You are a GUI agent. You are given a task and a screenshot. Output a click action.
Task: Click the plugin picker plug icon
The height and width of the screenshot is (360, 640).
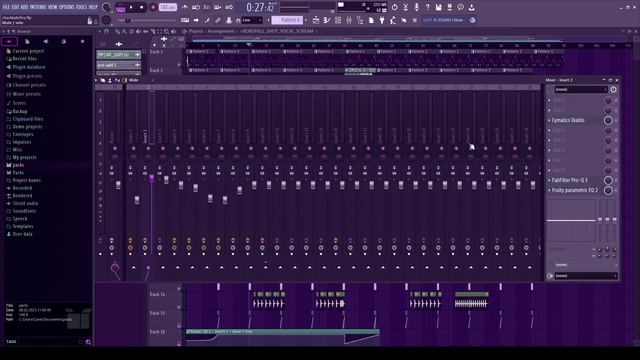pyautogui.click(x=382, y=20)
